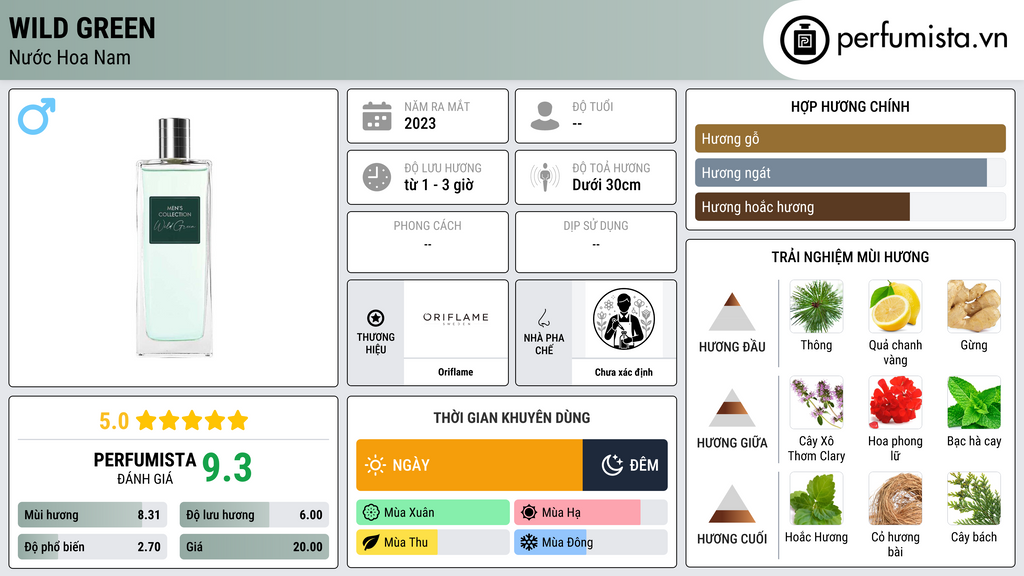Select the Cây bách cypress image
Image resolution: width=1024 pixels, height=576 pixels.
tap(974, 499)
